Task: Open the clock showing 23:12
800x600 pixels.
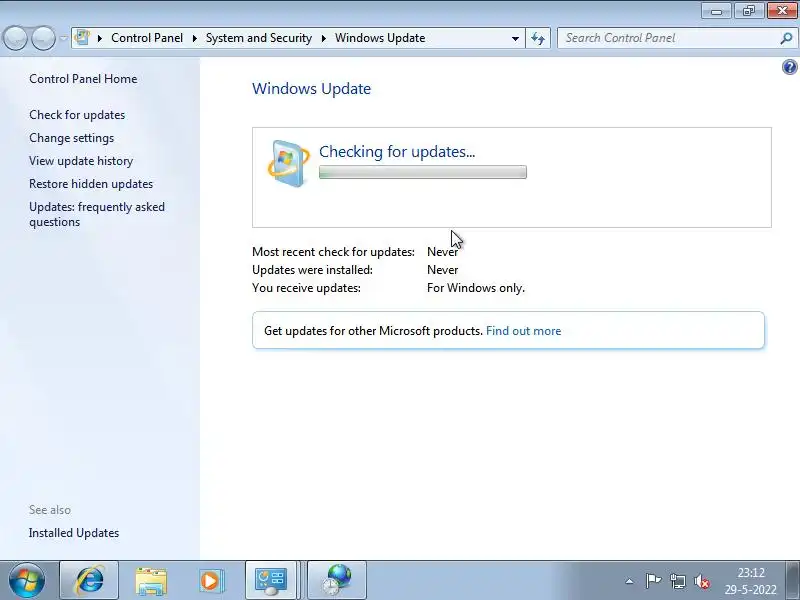Action: pos(751,581)
